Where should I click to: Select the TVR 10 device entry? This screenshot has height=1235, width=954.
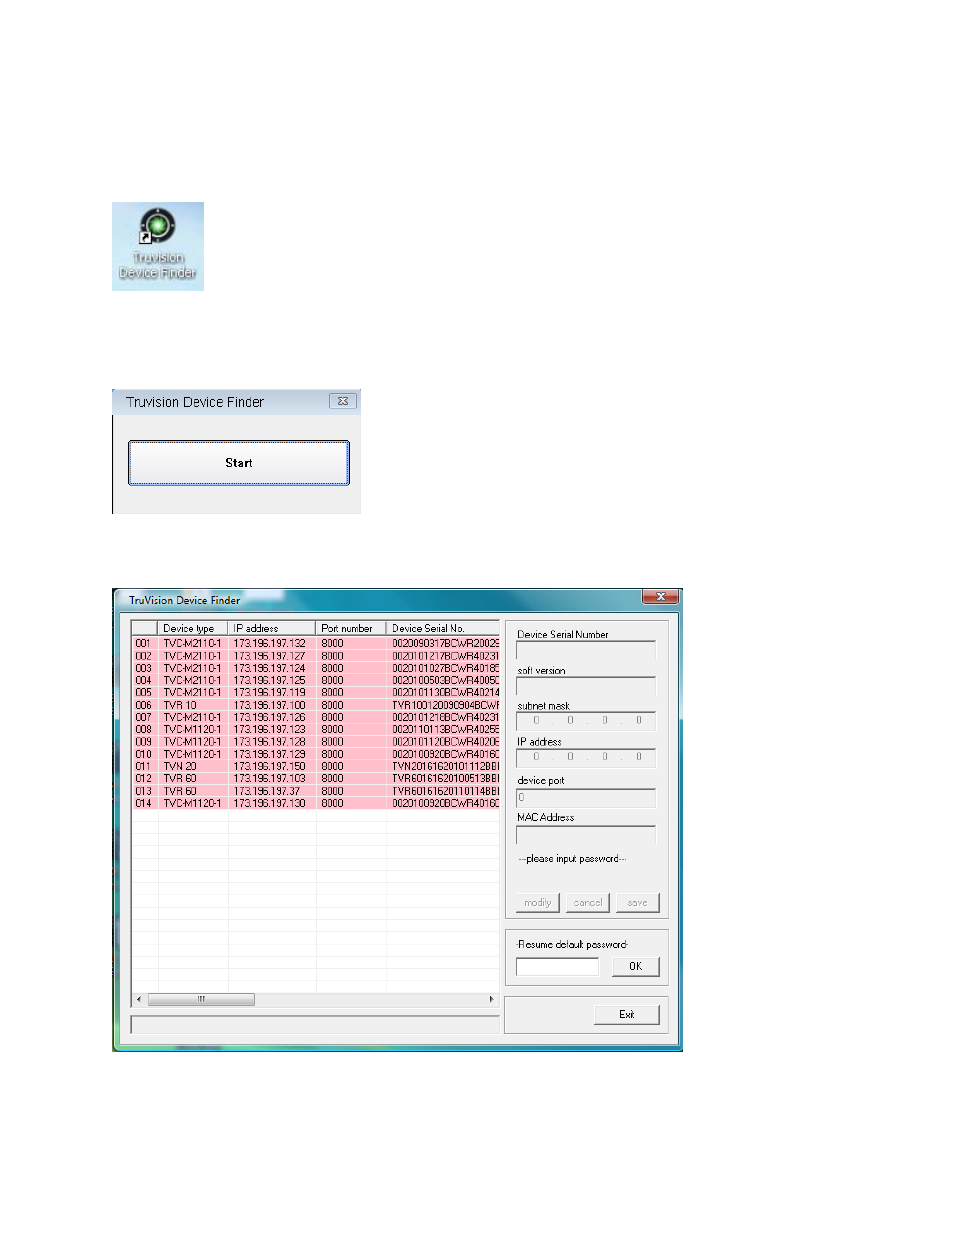tap(180, 705)
